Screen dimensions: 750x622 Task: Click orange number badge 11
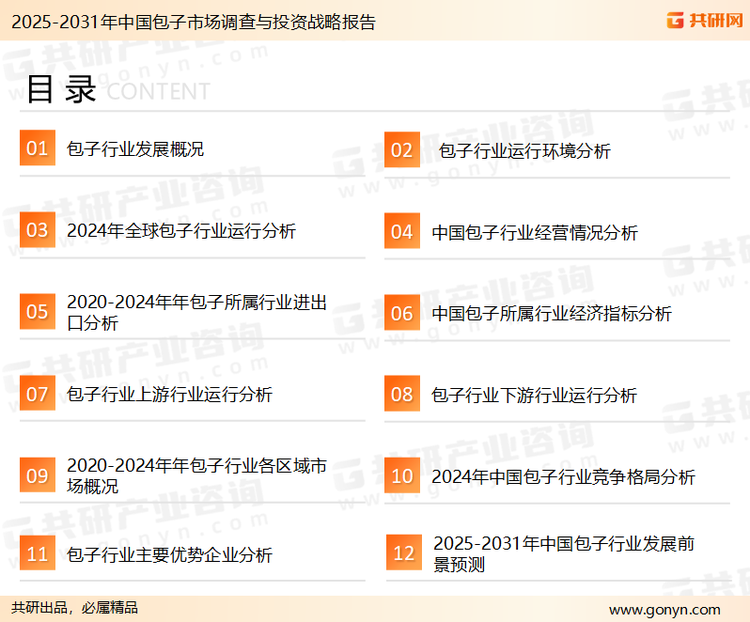(37, 553)
